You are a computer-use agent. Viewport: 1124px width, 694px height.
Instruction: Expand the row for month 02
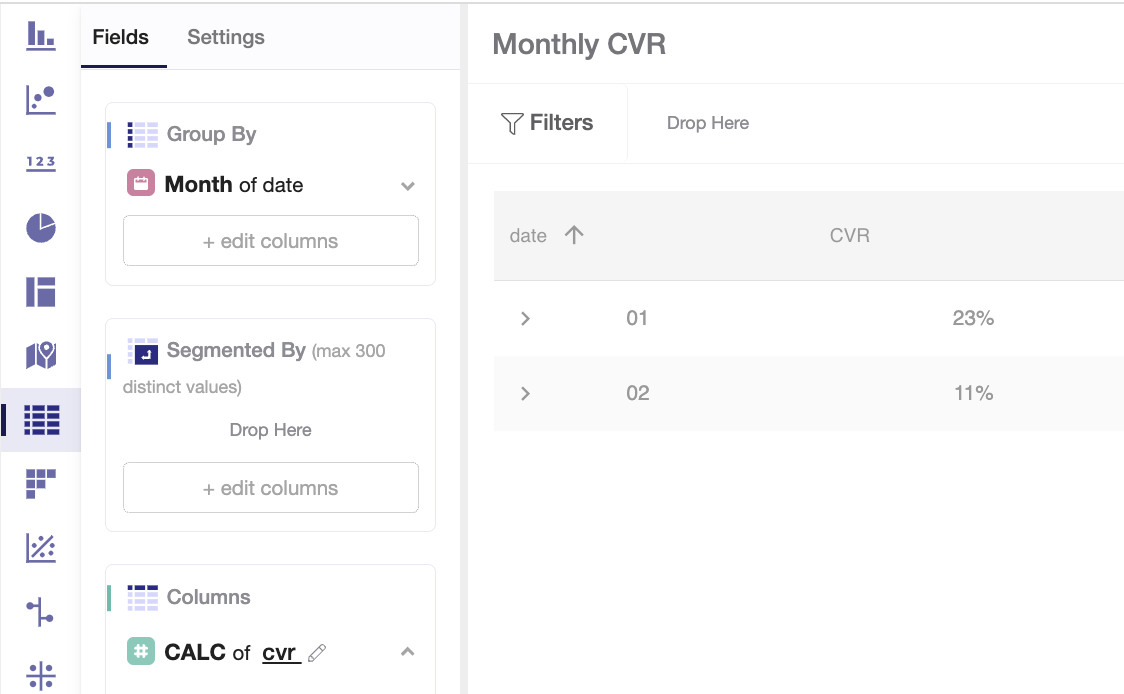point(526,394)
